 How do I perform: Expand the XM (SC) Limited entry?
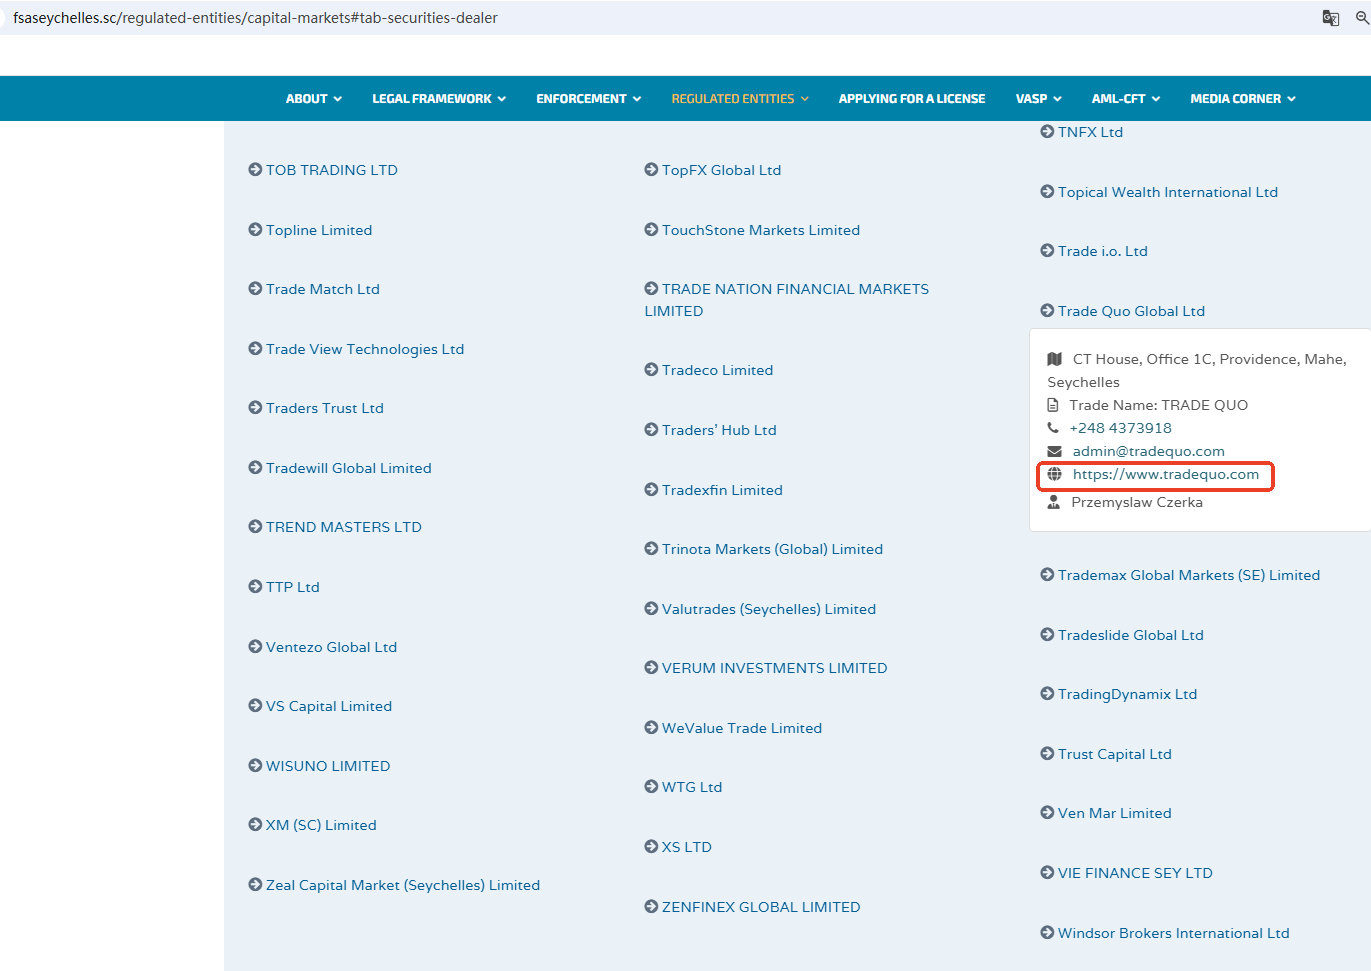pos(320,825)
